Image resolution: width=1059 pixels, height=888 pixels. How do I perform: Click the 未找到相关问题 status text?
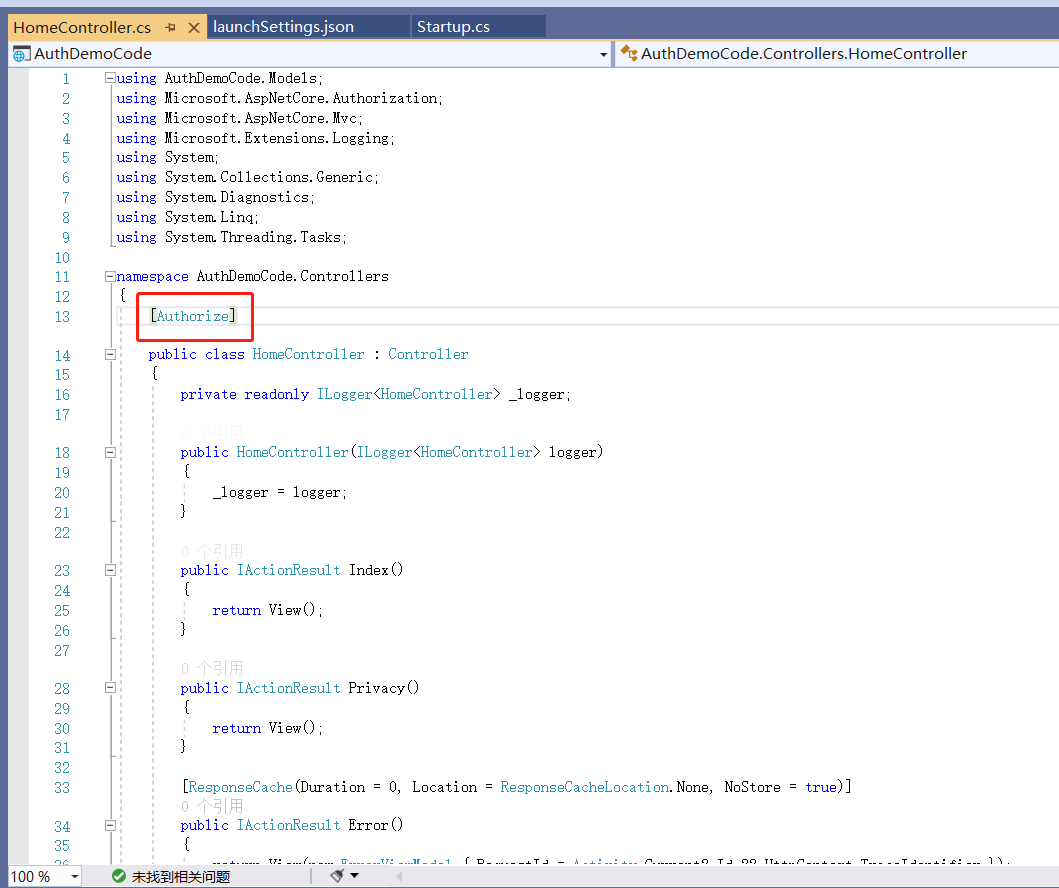(181, 877)
